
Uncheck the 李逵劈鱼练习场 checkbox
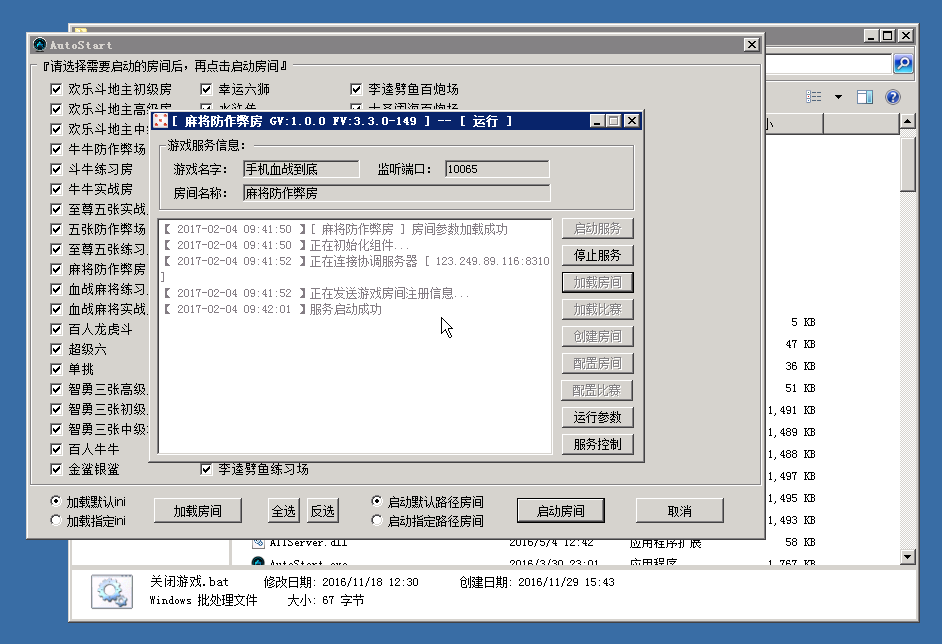click(x=206, y=469)
